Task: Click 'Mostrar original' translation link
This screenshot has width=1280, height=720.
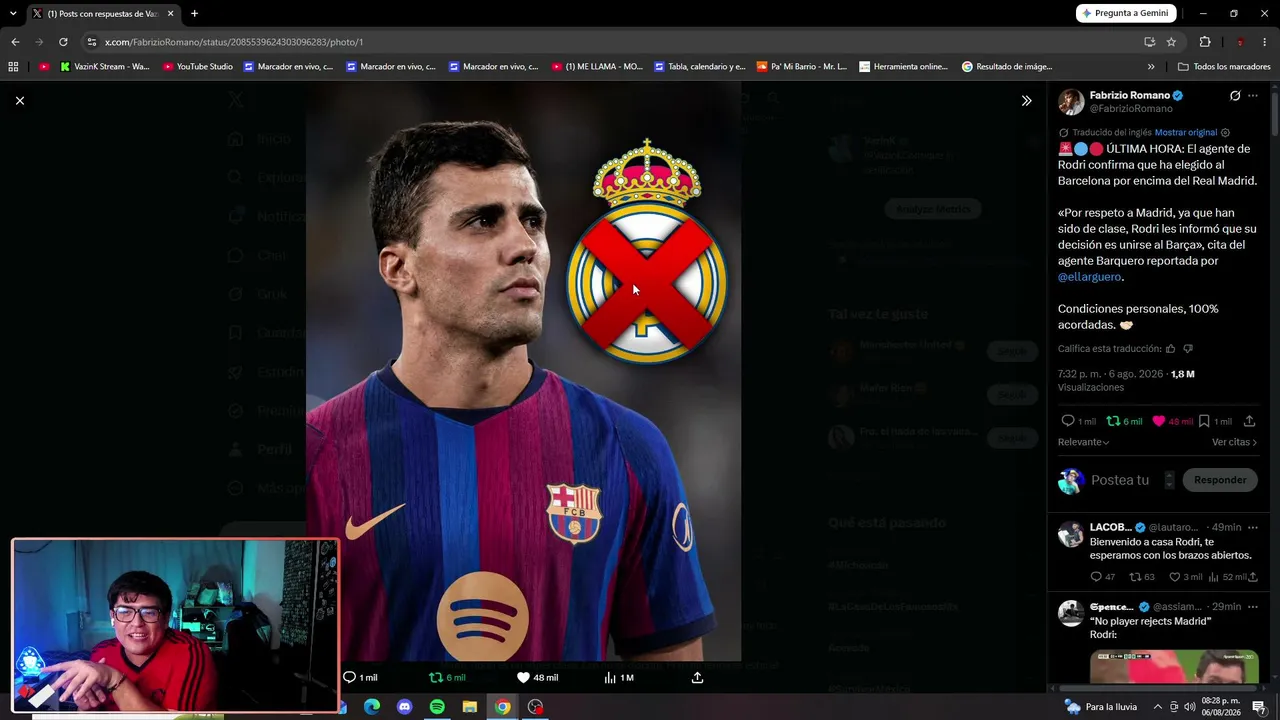Action: pos(1186,132)
